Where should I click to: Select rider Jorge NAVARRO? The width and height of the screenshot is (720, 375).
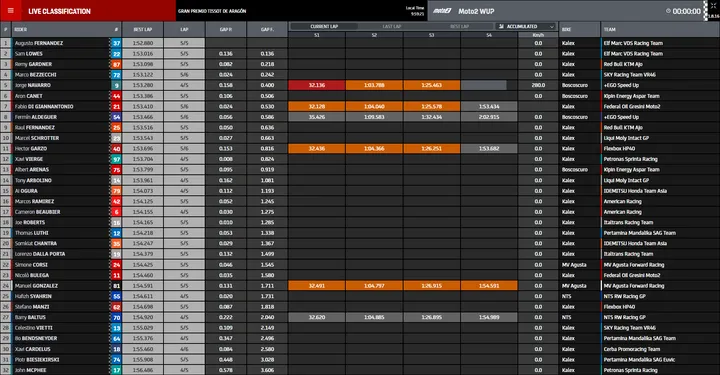coord(33,85)
